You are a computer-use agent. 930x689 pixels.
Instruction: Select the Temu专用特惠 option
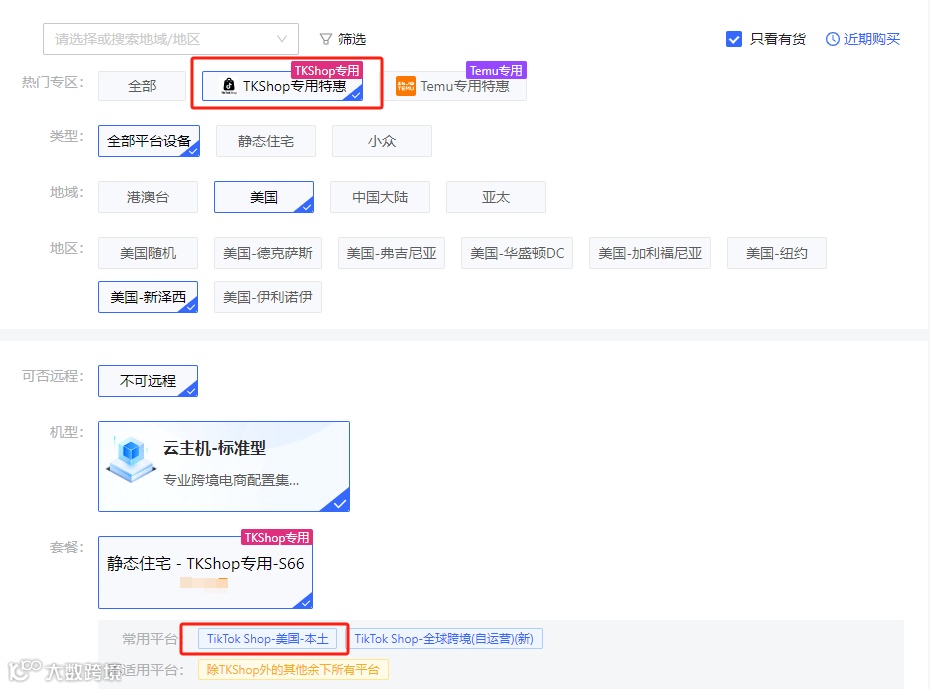457,86
